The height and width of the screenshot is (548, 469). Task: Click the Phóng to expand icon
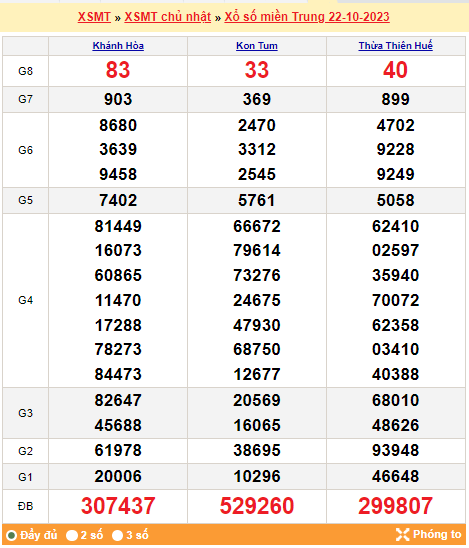[402, 534]
